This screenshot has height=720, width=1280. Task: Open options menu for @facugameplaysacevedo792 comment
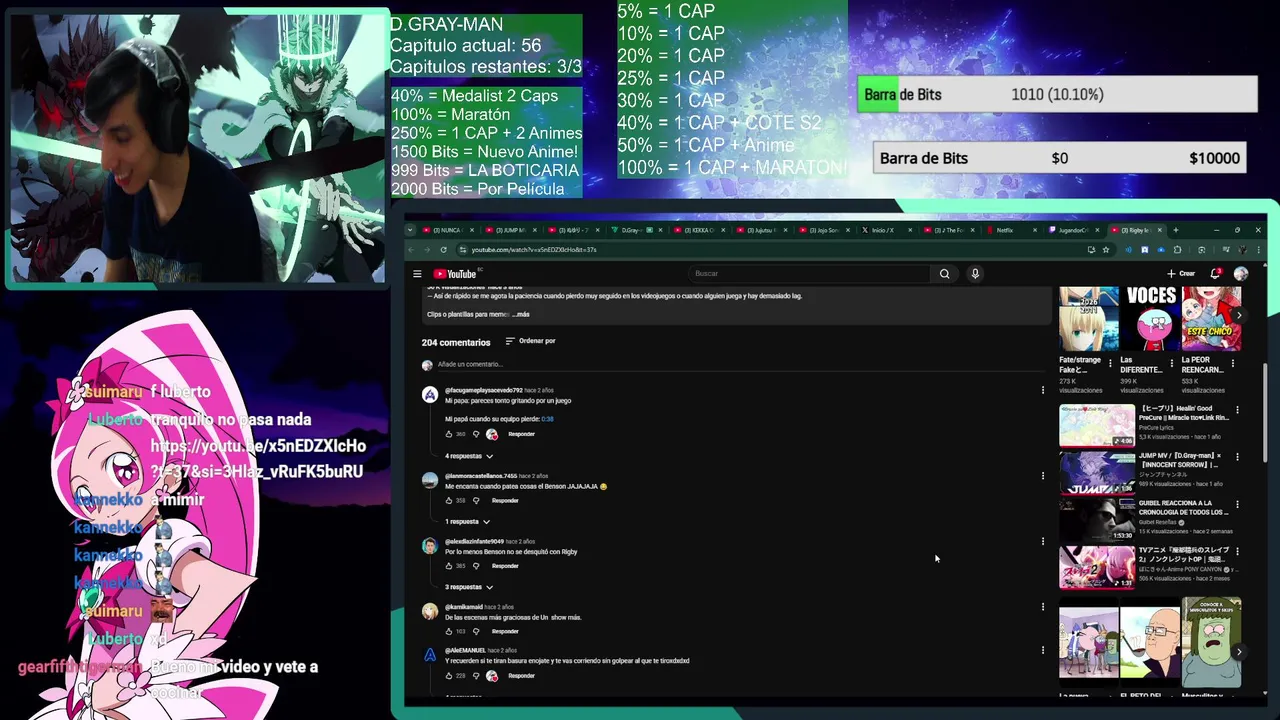[1043, 390]
